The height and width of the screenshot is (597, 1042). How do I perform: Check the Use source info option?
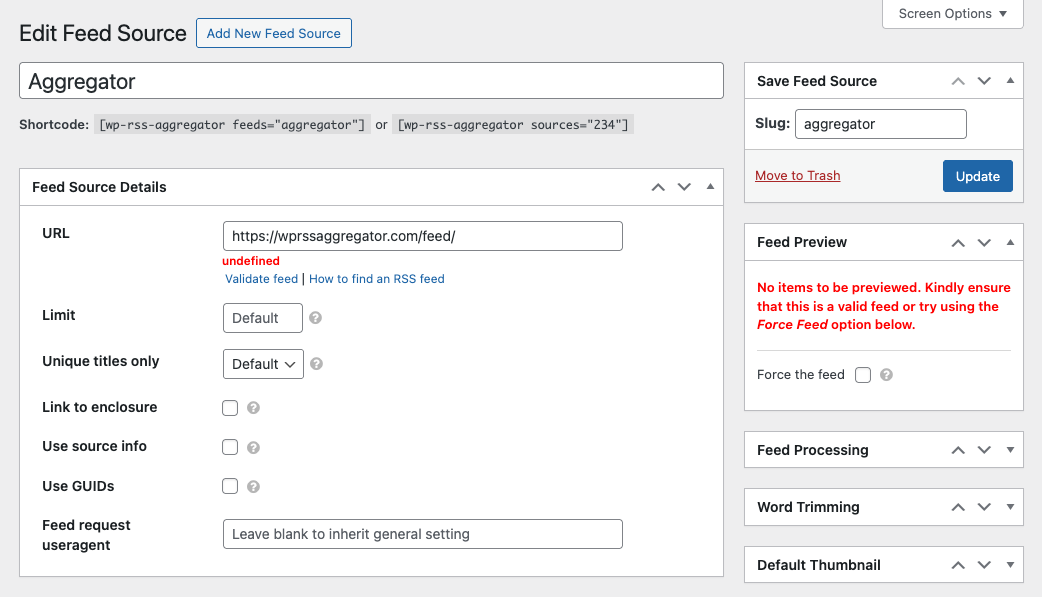coord(230,447)
